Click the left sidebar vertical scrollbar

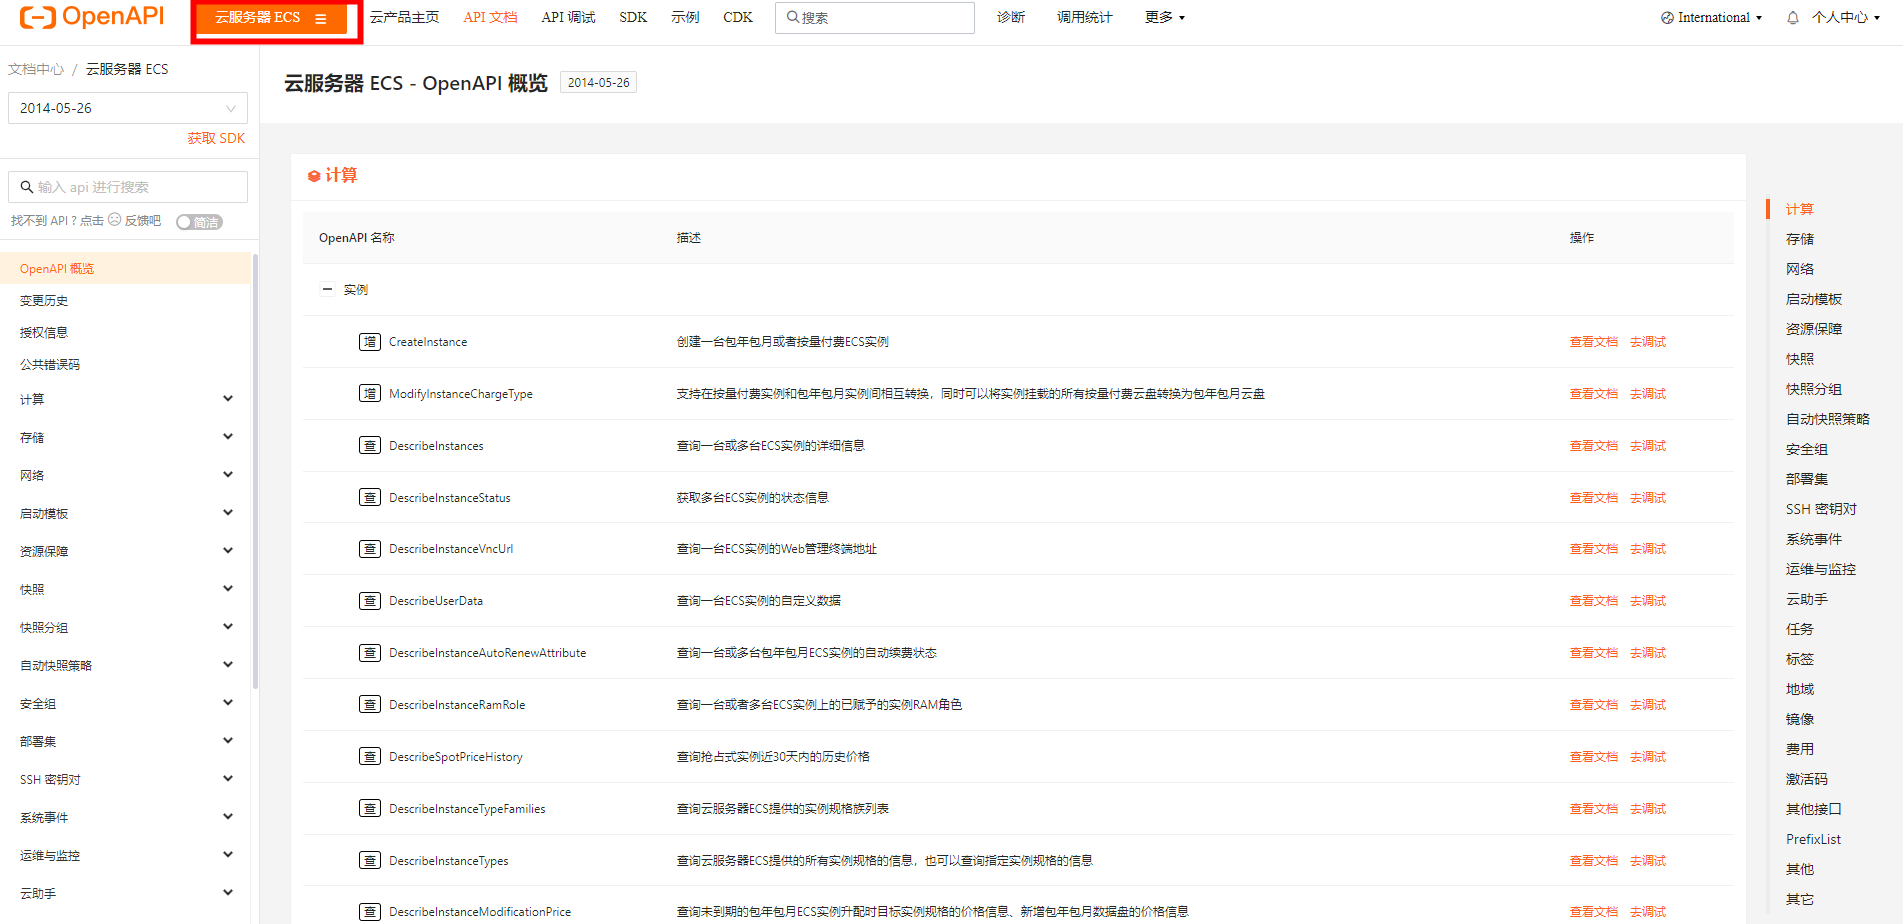(x=256, y=470)
